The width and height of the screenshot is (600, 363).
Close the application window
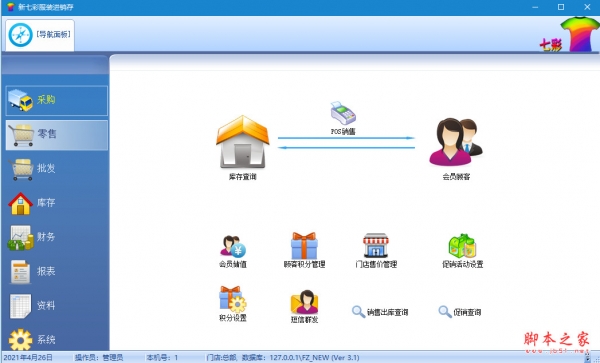[587, 7]
